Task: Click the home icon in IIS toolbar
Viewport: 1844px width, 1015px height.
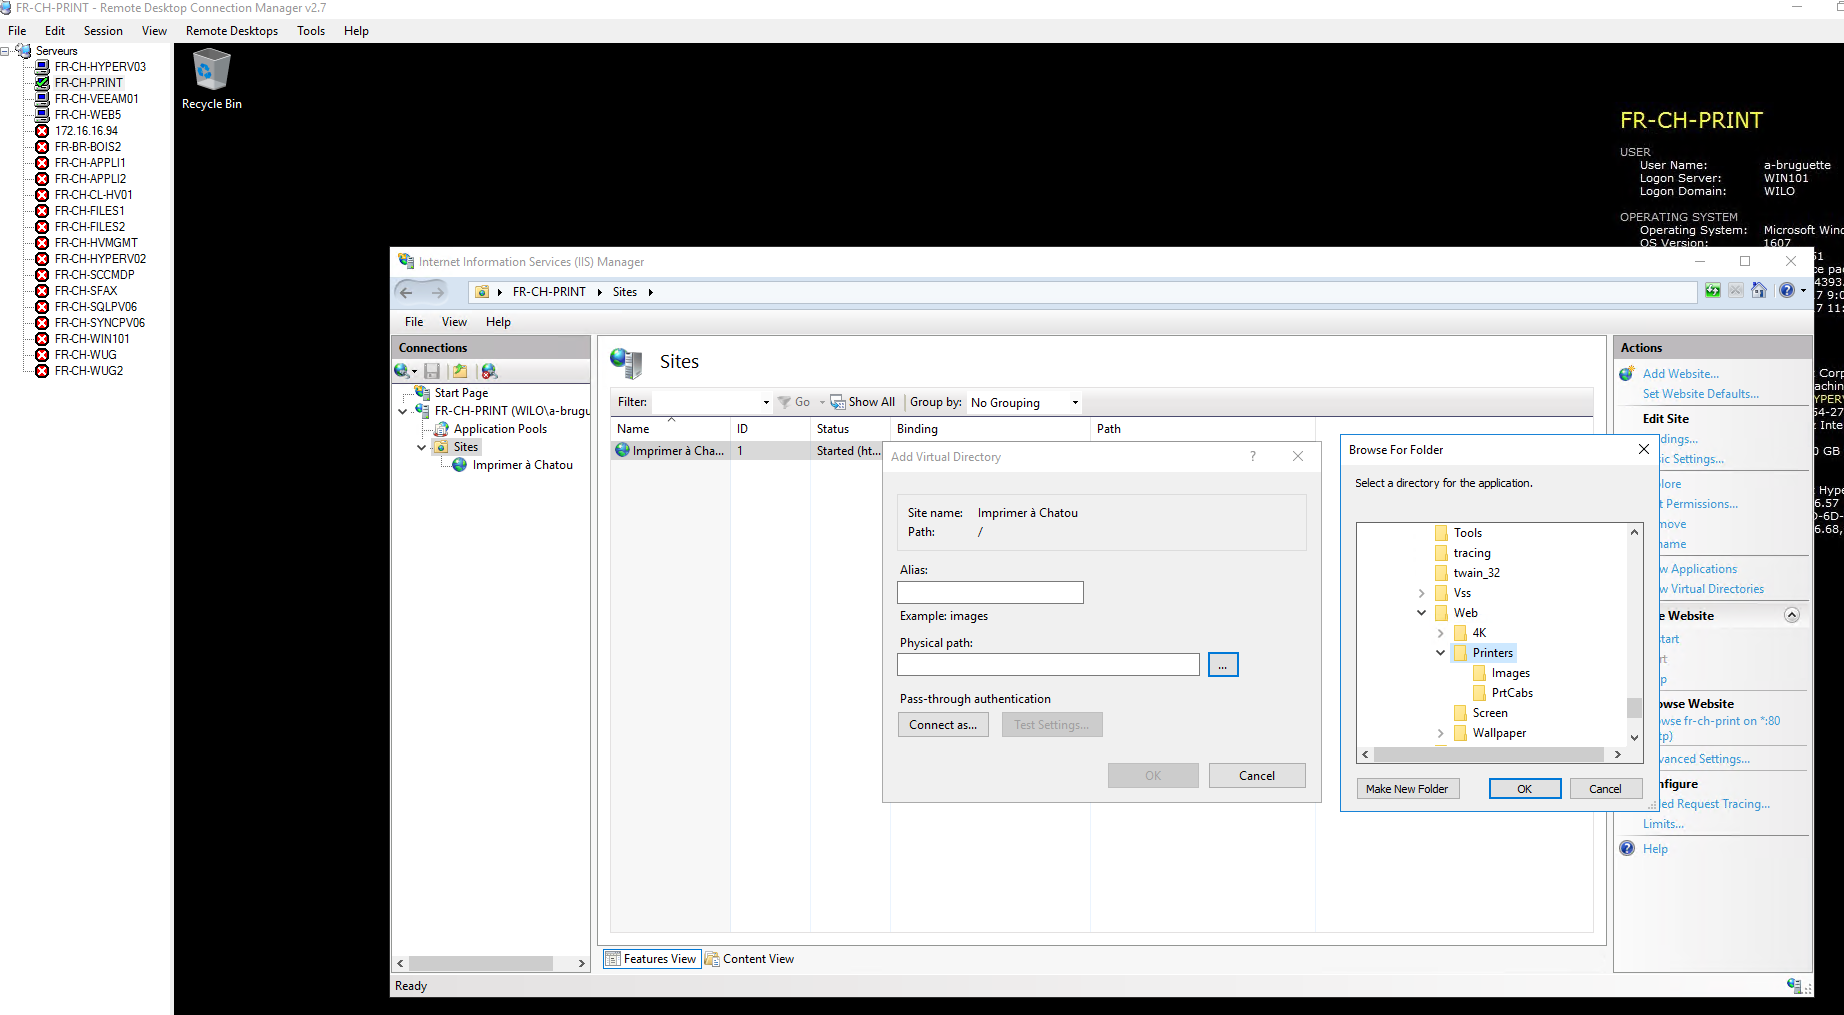Action: [1759, 291]
